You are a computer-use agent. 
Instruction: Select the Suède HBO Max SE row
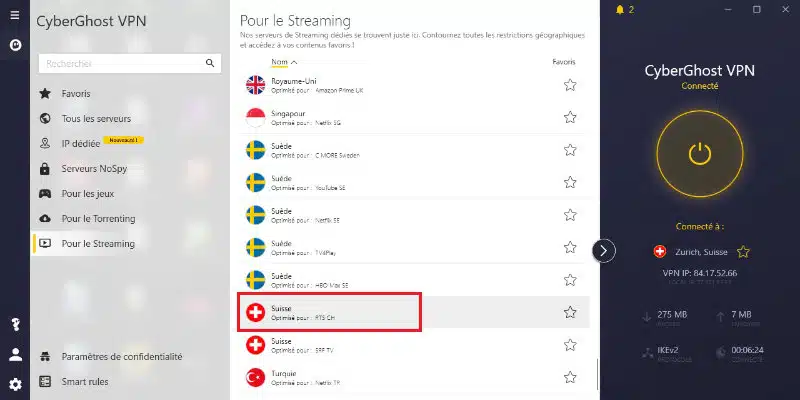pos(415,280)
